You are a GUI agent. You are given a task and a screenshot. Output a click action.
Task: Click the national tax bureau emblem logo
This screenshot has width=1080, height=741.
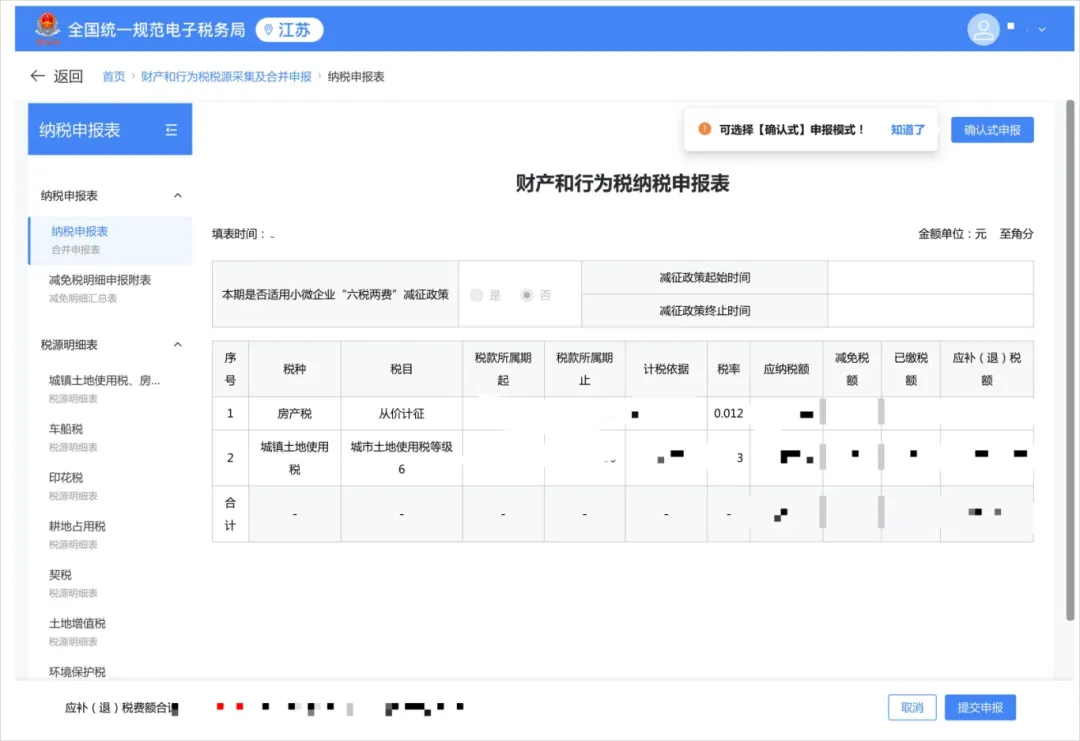[x=48, y=29]
